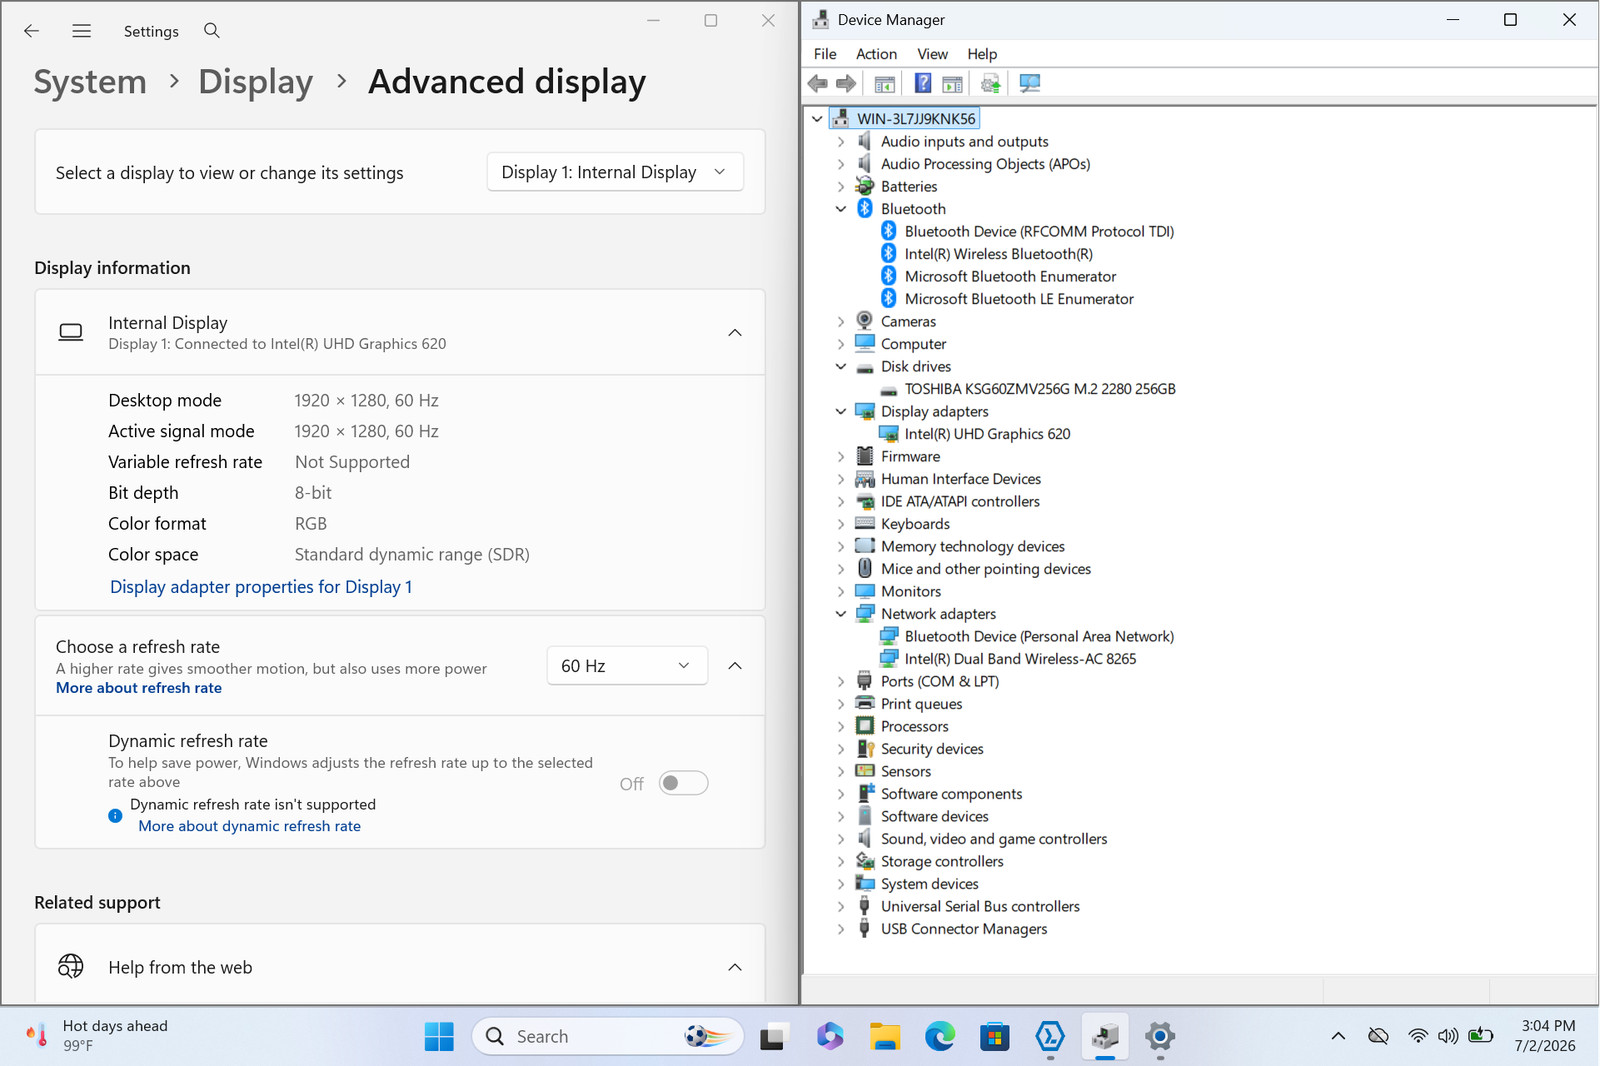Collapse the Internal Display information section
Viewport: 1600px width, 1066px height.
(735, 333)
